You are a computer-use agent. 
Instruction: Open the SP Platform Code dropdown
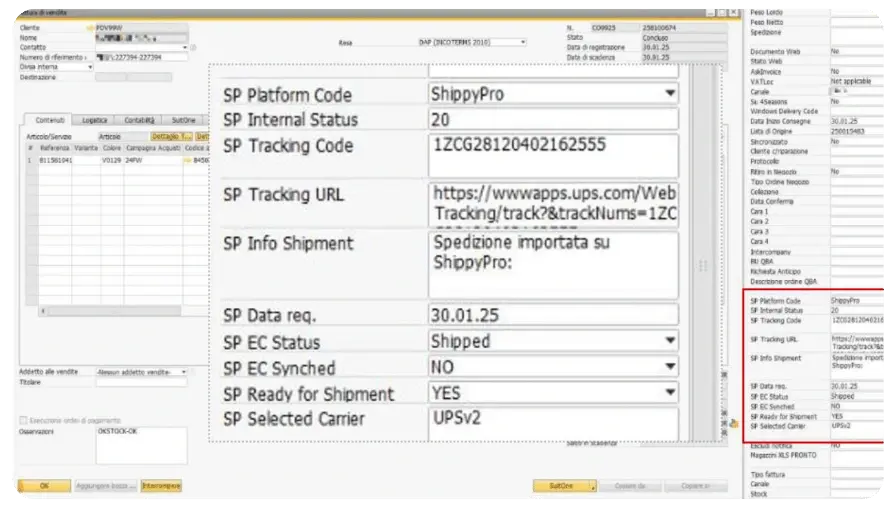pyautogui.click(x=670, y=94)
